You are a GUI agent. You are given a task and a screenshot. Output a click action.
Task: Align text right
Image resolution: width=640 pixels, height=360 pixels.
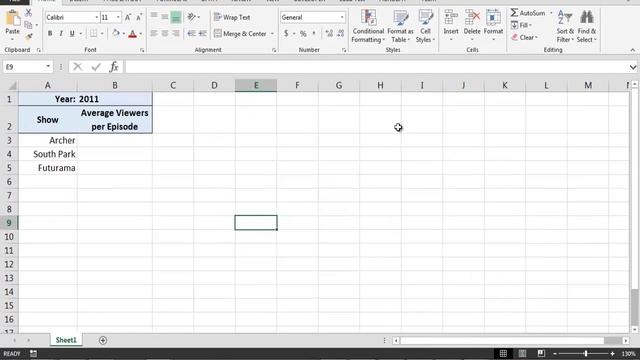(x=176, y=33)
